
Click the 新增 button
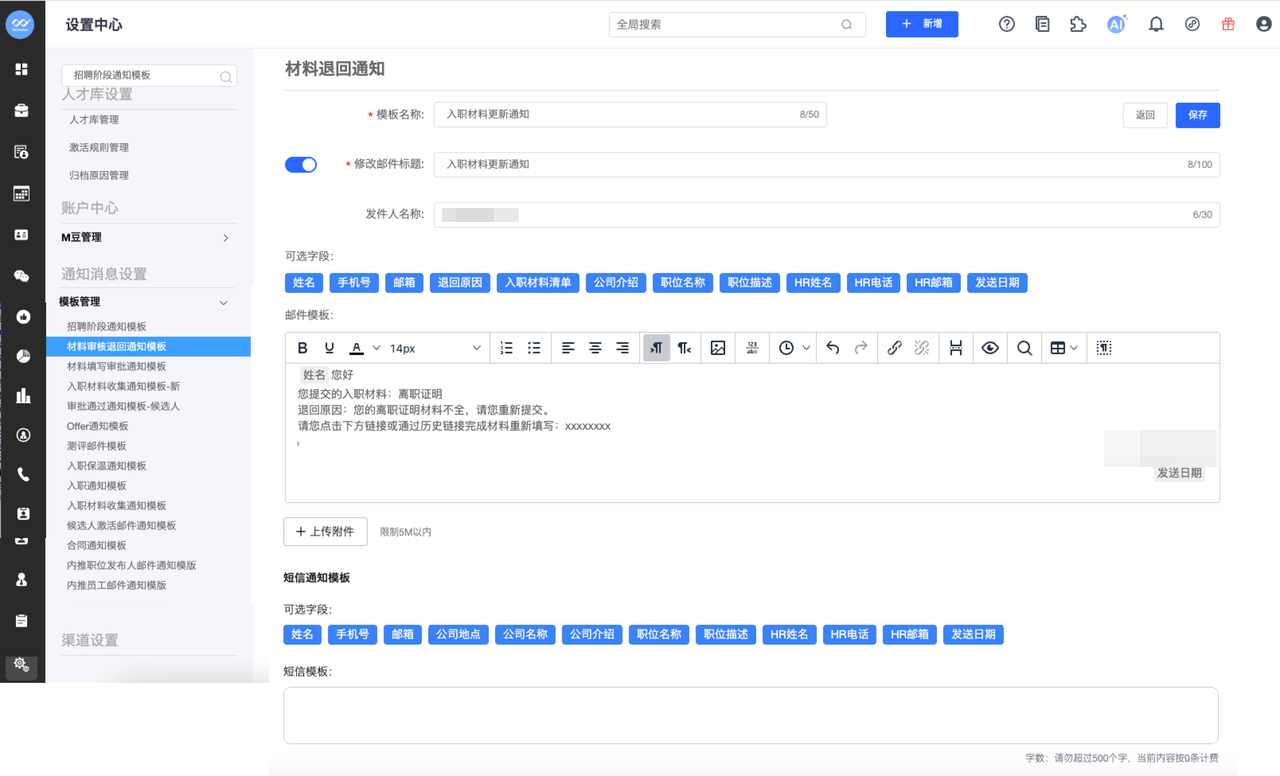click(x=922, y=24)
